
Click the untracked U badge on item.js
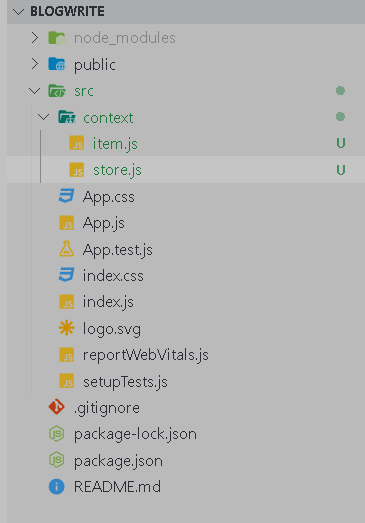[x=341, y=143]
